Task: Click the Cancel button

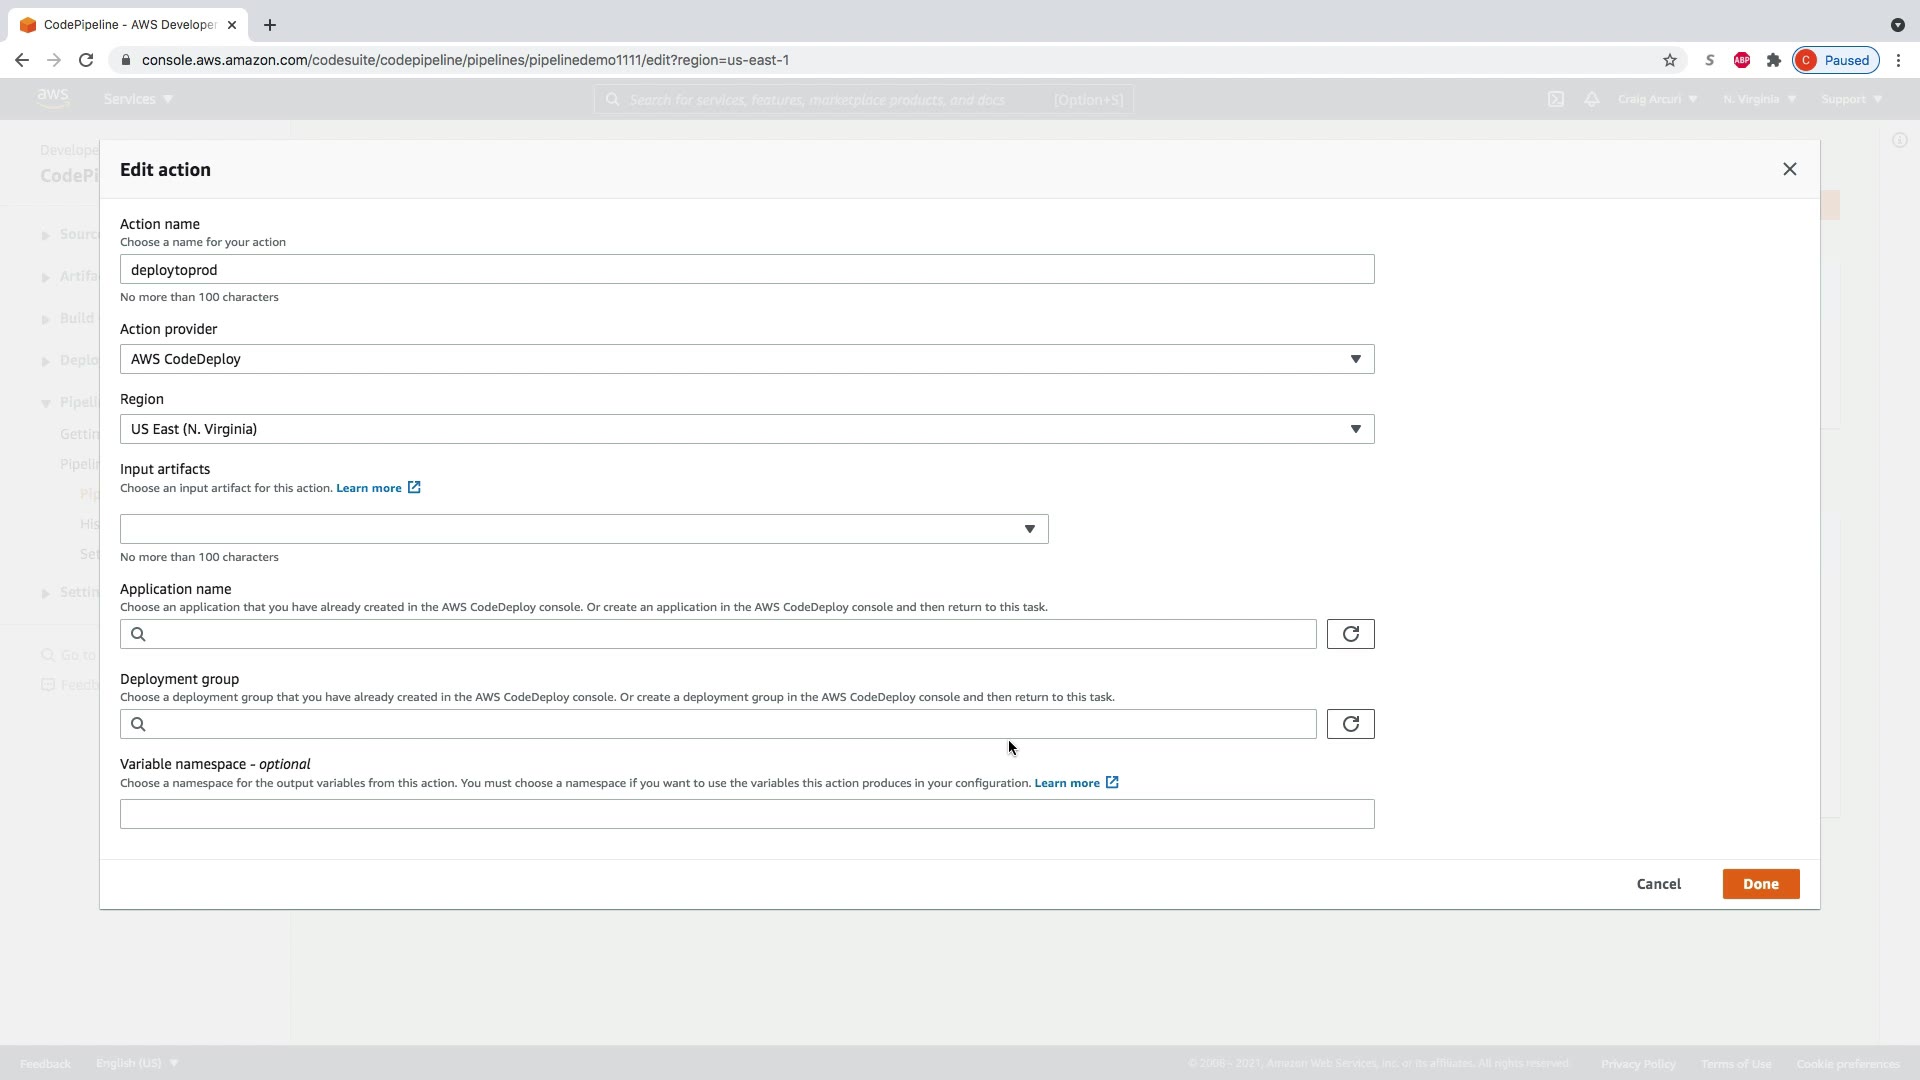Action: pyautogui.click(x=1658, y=884)
